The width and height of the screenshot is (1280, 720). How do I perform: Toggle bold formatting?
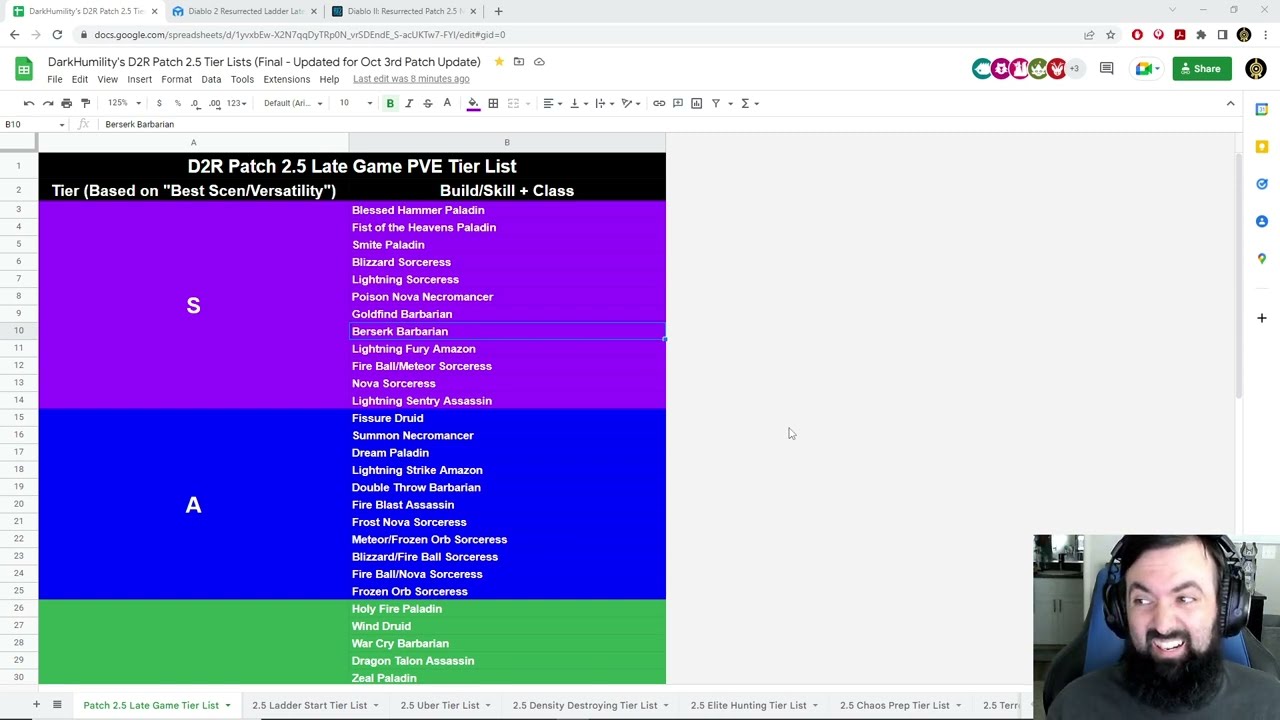390,103
